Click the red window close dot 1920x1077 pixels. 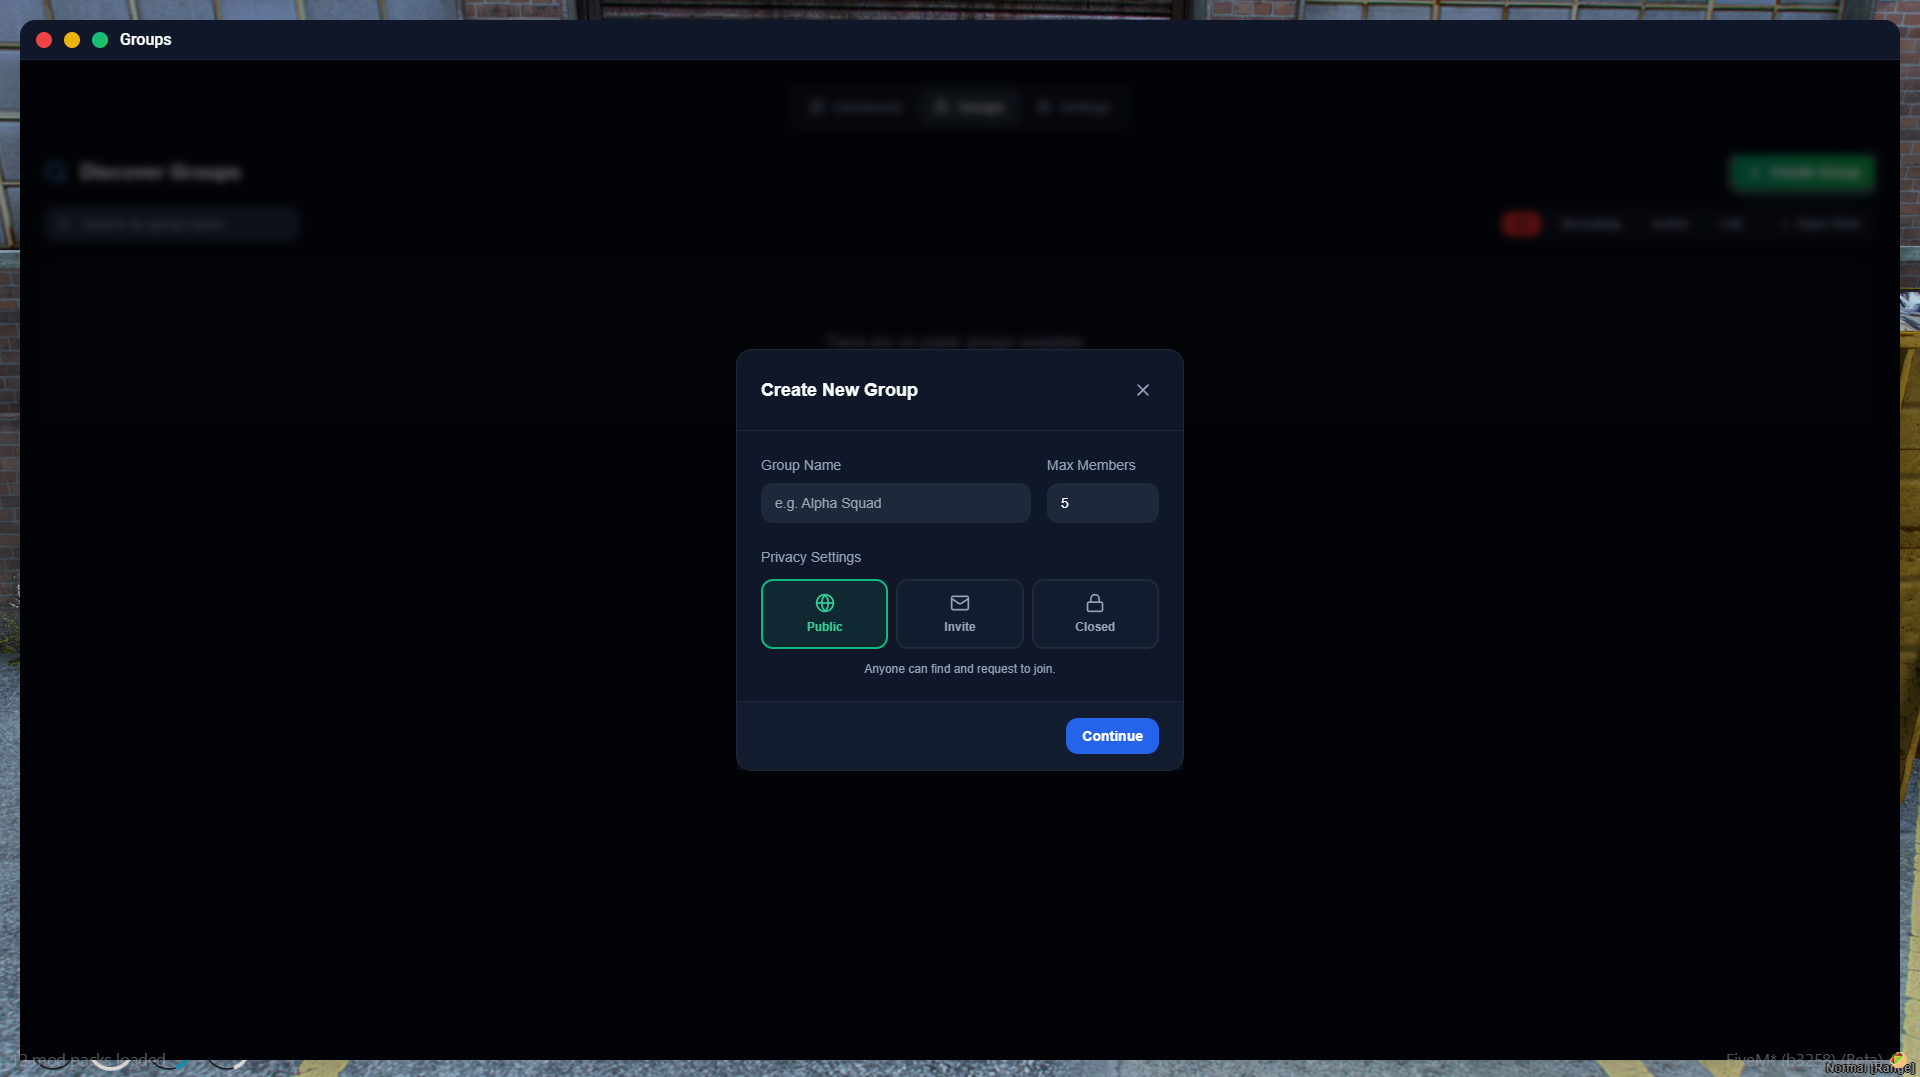pos(44,40)
